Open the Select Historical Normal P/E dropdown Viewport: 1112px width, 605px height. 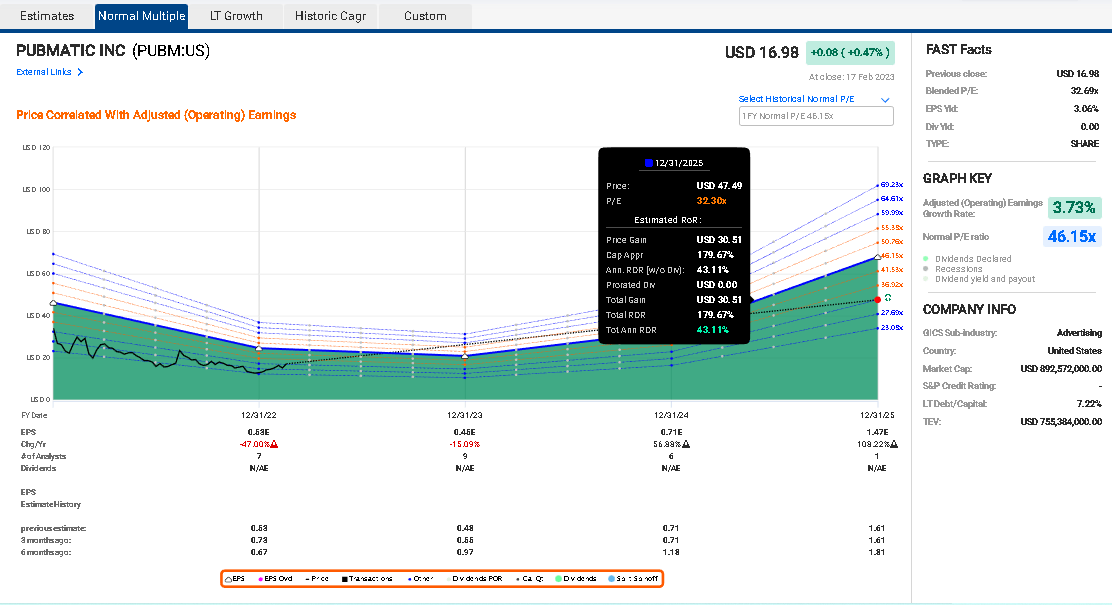point(884,100)
